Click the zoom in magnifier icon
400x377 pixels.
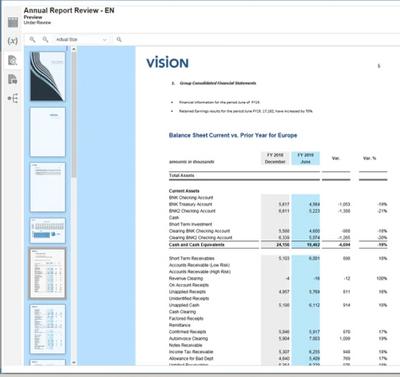tap(32, 39)
